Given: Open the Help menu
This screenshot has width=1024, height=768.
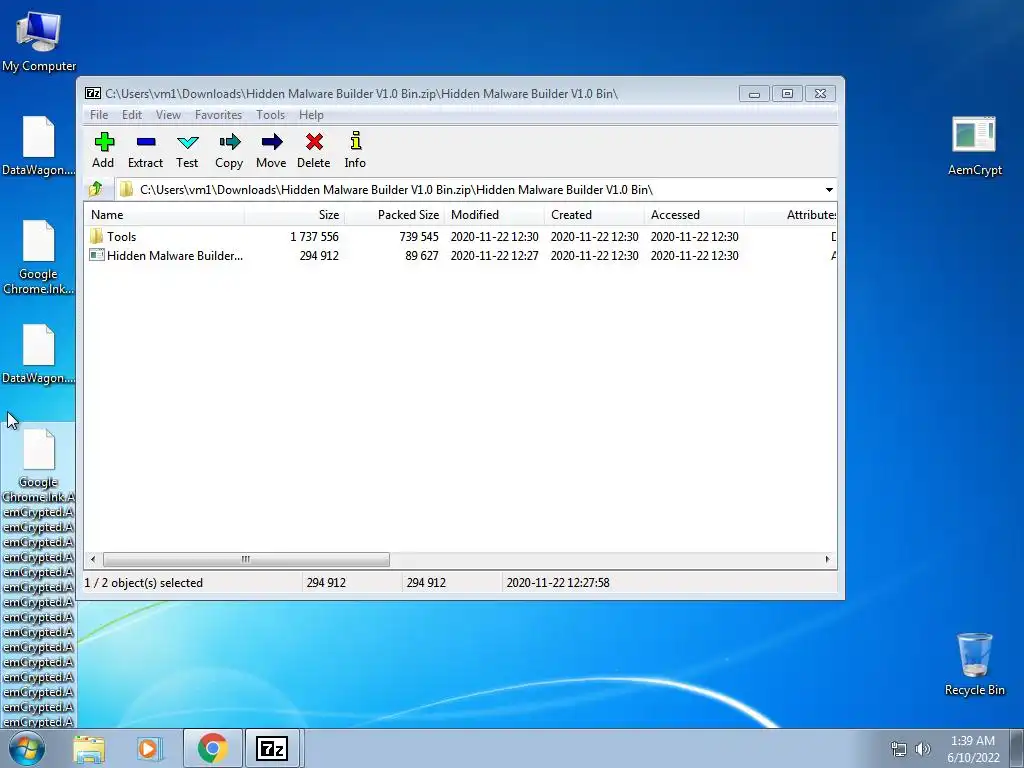Looking at the screenshot, I should 311,115.
